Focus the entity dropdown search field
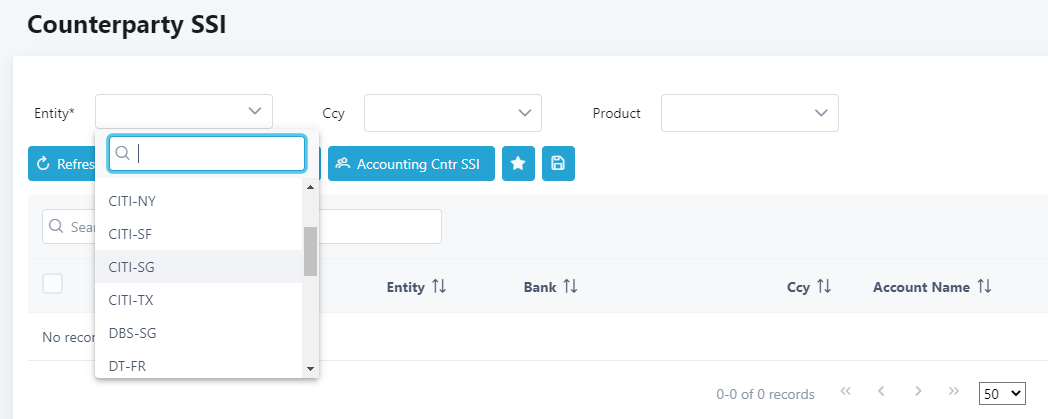Viewport: 1048px width, 419px height. 216,153
